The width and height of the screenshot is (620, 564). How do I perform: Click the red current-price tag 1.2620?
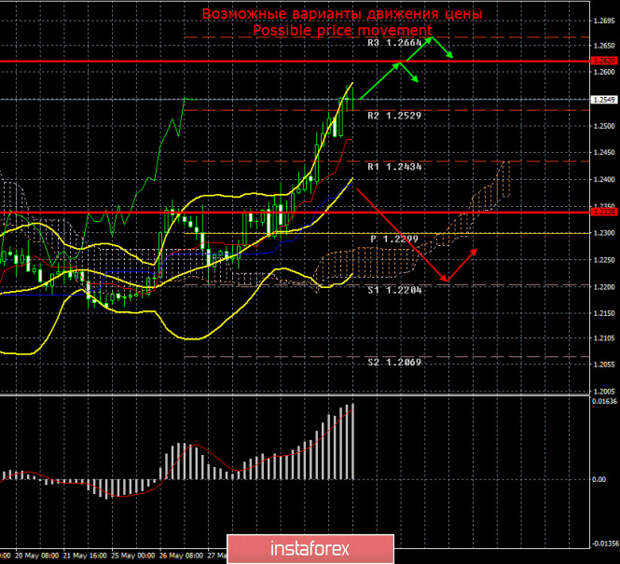pyautogui.click(x=603, y=61)
